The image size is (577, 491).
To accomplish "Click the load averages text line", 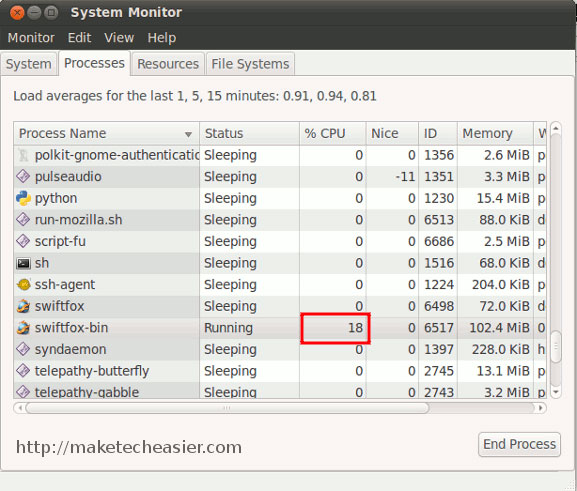I will tap(195, 96).
